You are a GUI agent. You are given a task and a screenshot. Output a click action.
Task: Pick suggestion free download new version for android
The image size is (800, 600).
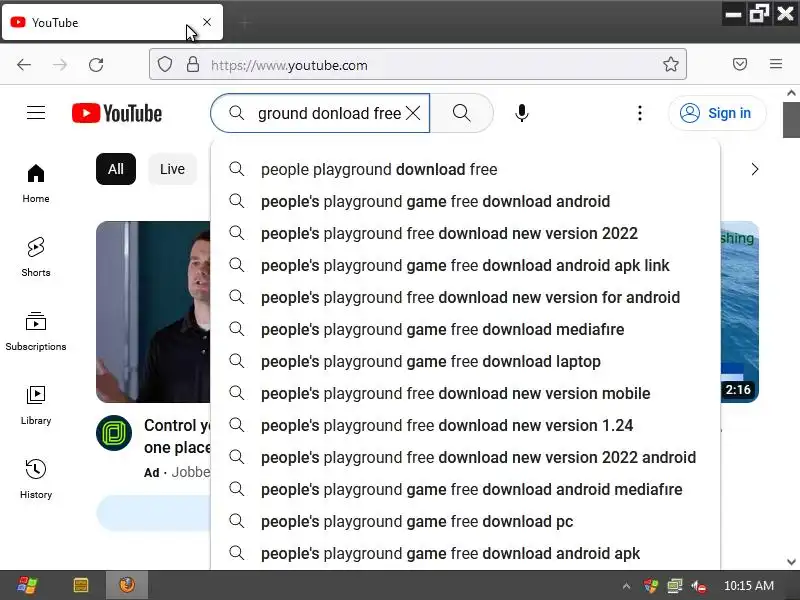[465, 297]
